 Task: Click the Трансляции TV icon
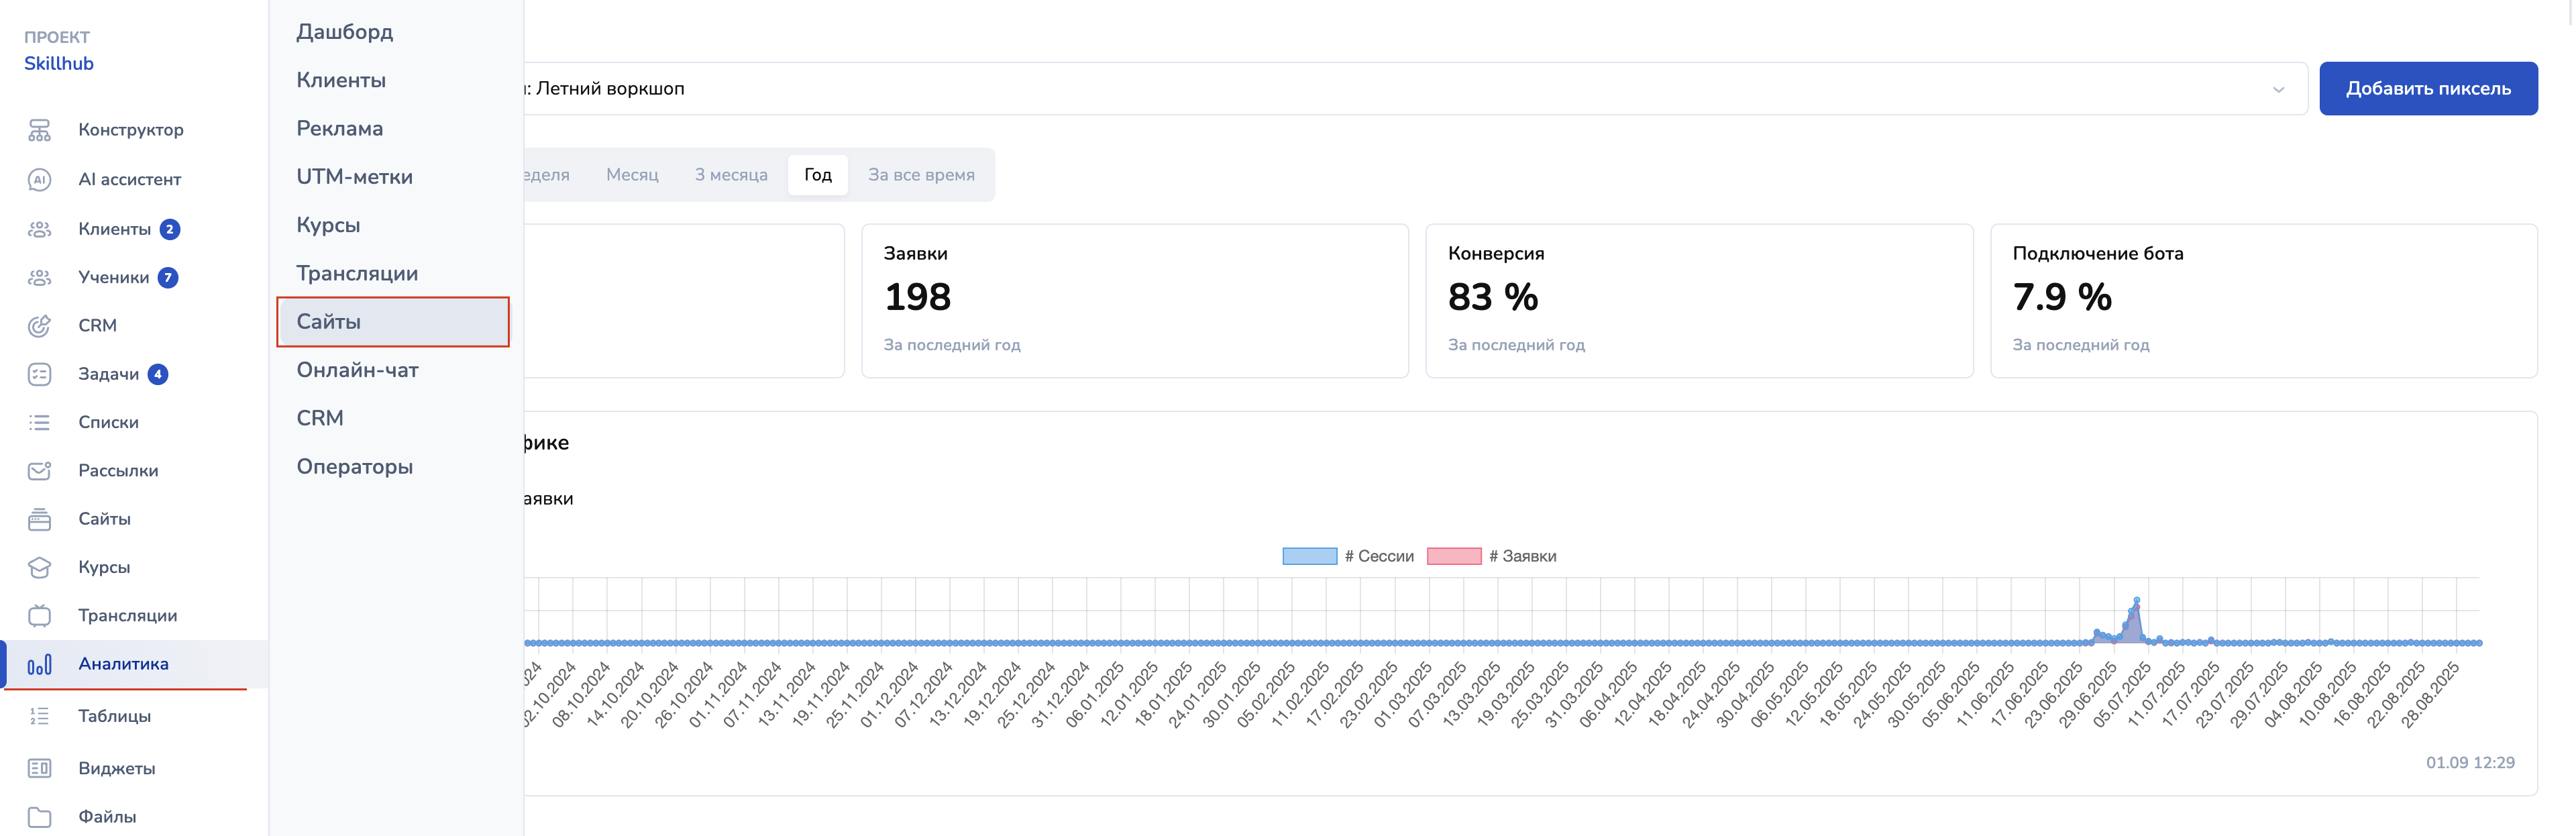pyautogui.click(x=39, y=616)
